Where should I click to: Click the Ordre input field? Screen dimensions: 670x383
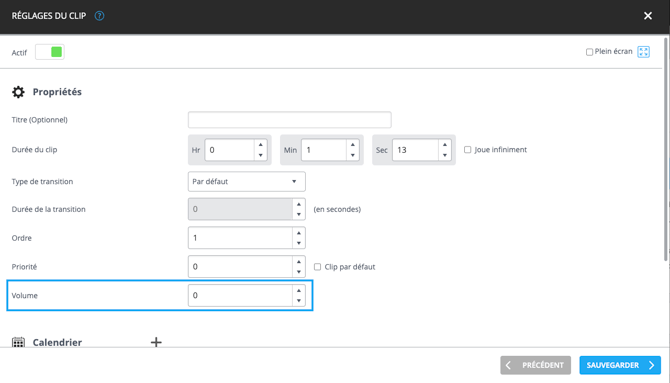[x=240, y=238]
